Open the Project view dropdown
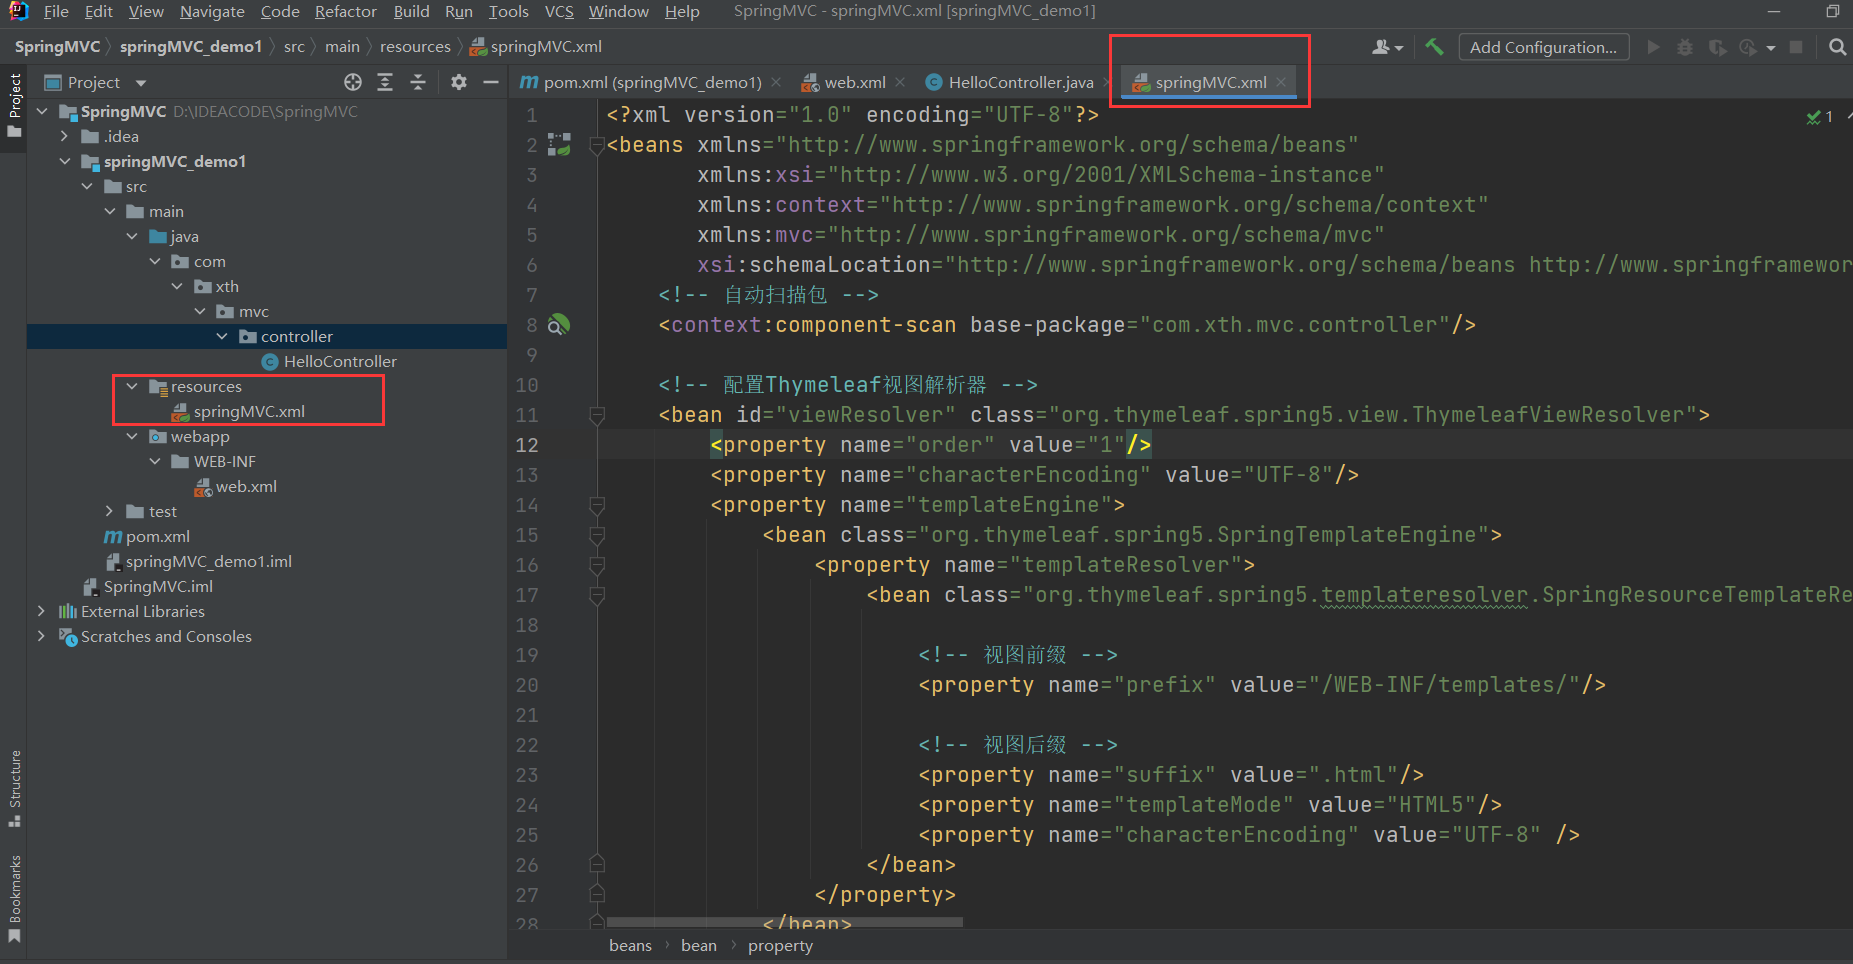Screen dimensions: 1853x964 pos(141,83)
